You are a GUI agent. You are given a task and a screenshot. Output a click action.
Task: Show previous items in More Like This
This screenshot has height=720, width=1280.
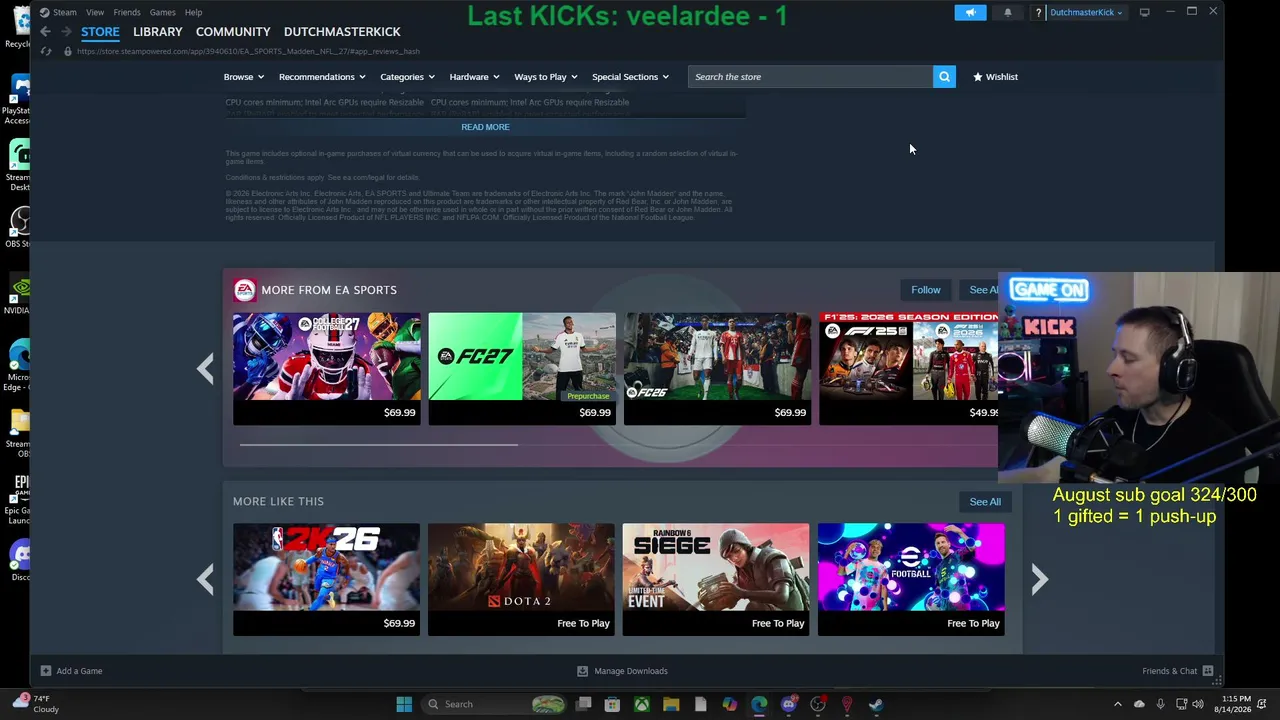pos(205,579)
